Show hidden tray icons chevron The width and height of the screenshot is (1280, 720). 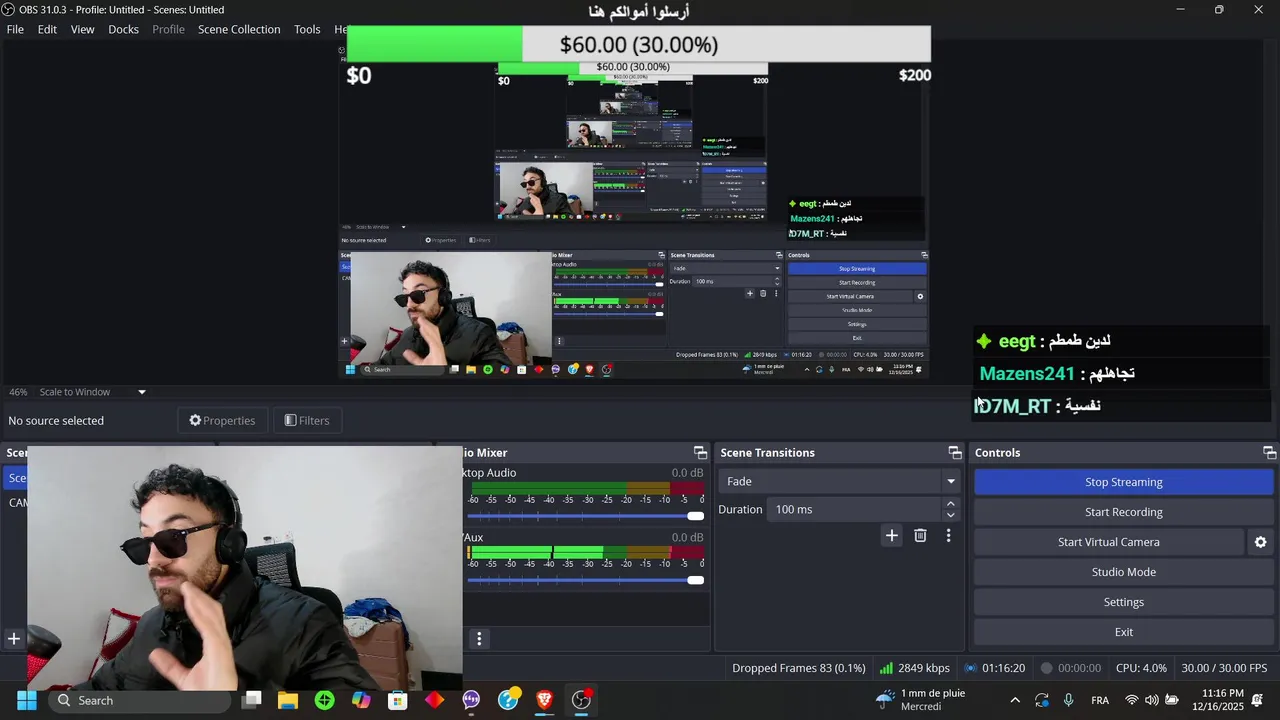click(1015, 700)
